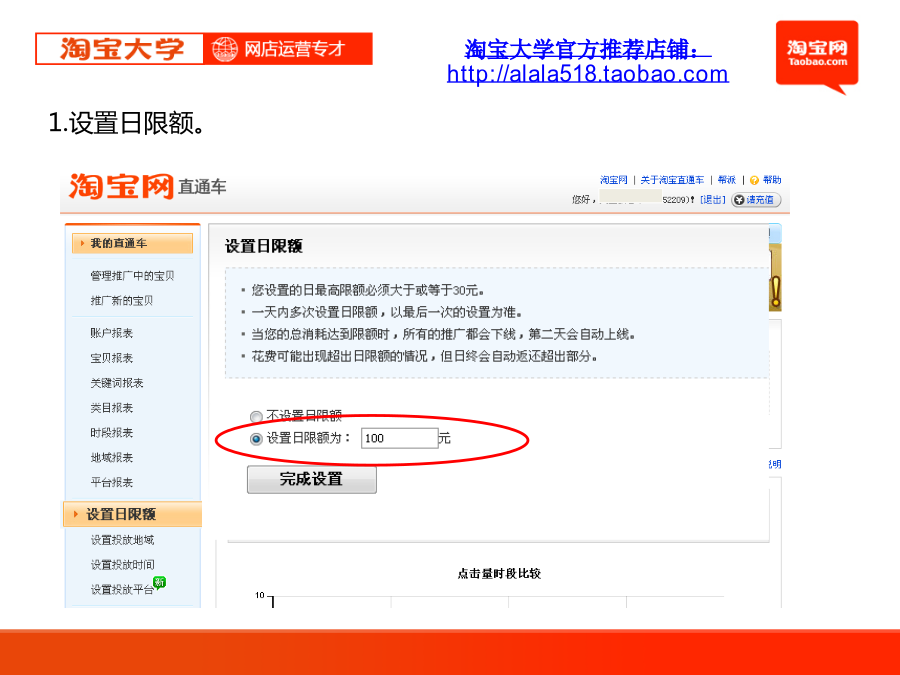Open 账户报表 in the sidebar

click(111, 333)
